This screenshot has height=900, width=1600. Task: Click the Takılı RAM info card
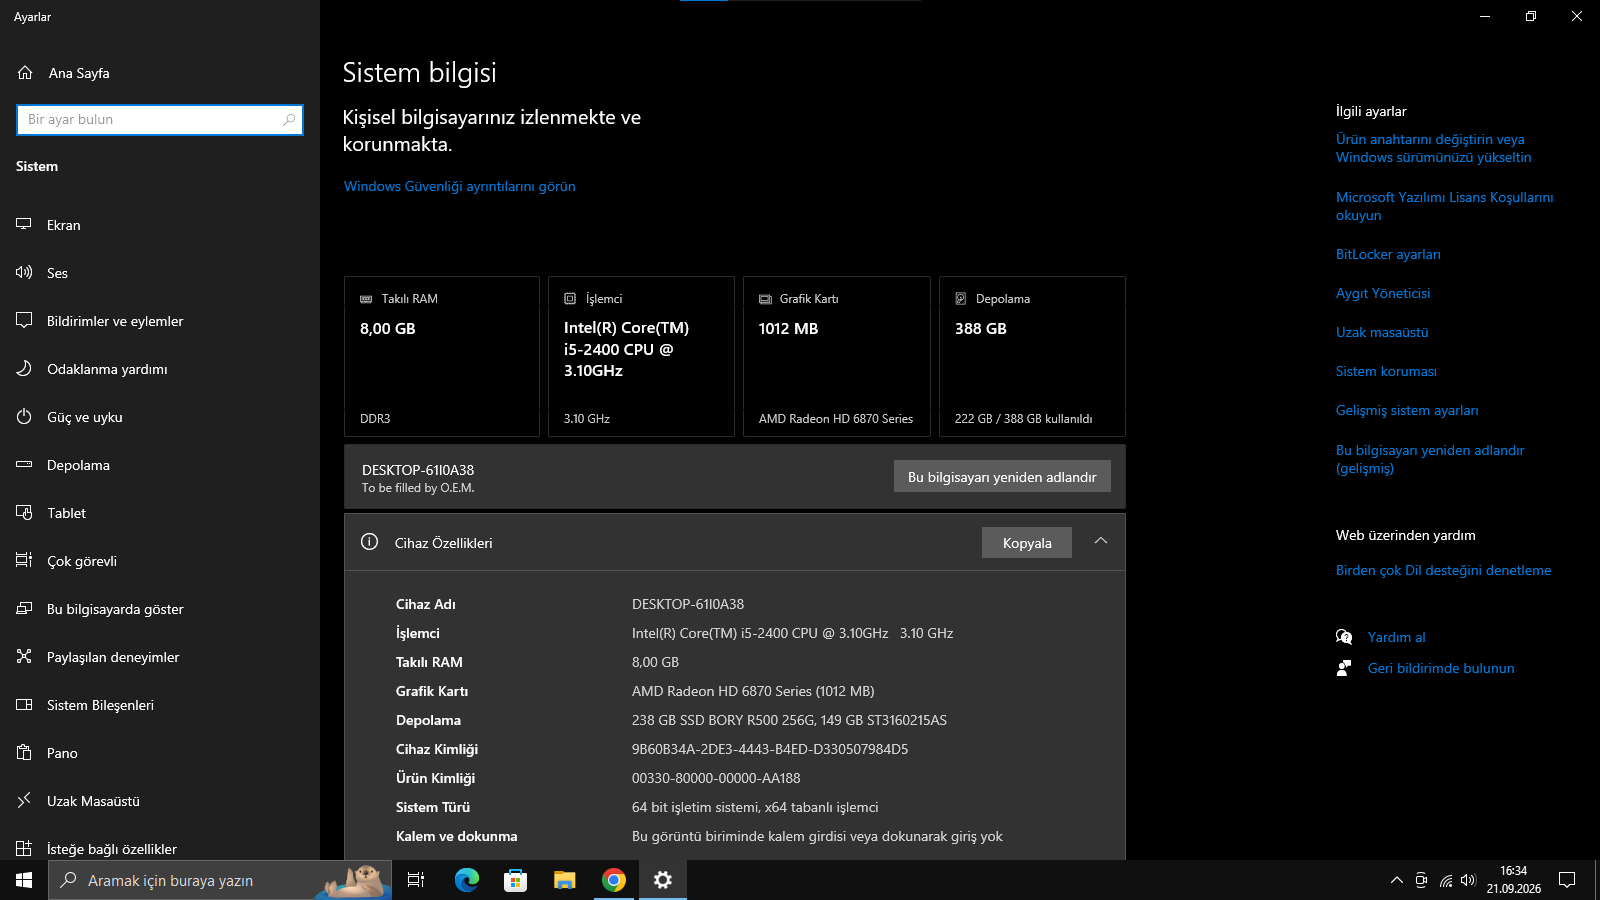point(442,357)
